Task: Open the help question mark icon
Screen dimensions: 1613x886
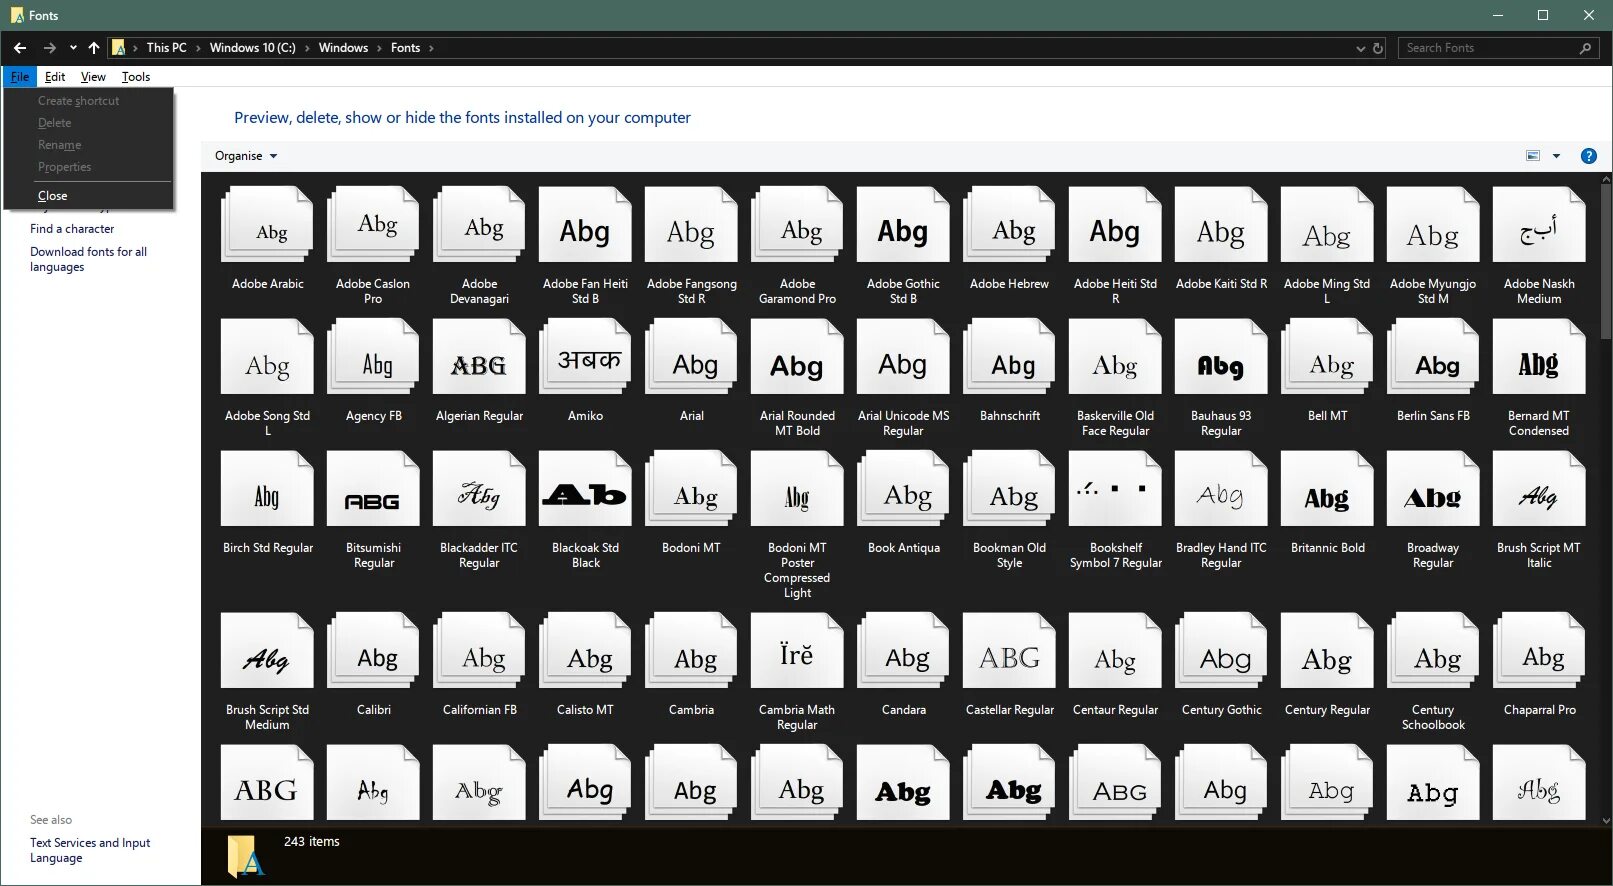Action: pos(1588,156)
